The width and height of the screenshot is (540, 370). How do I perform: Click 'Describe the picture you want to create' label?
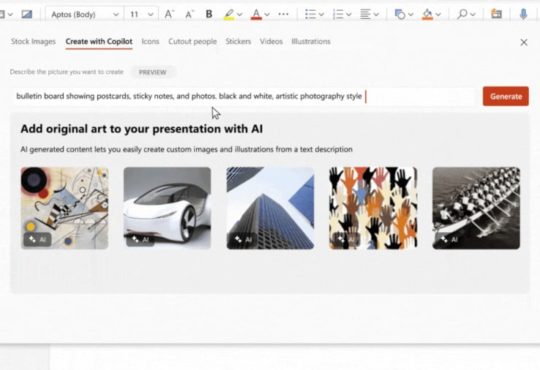click(x=67, y=72)
